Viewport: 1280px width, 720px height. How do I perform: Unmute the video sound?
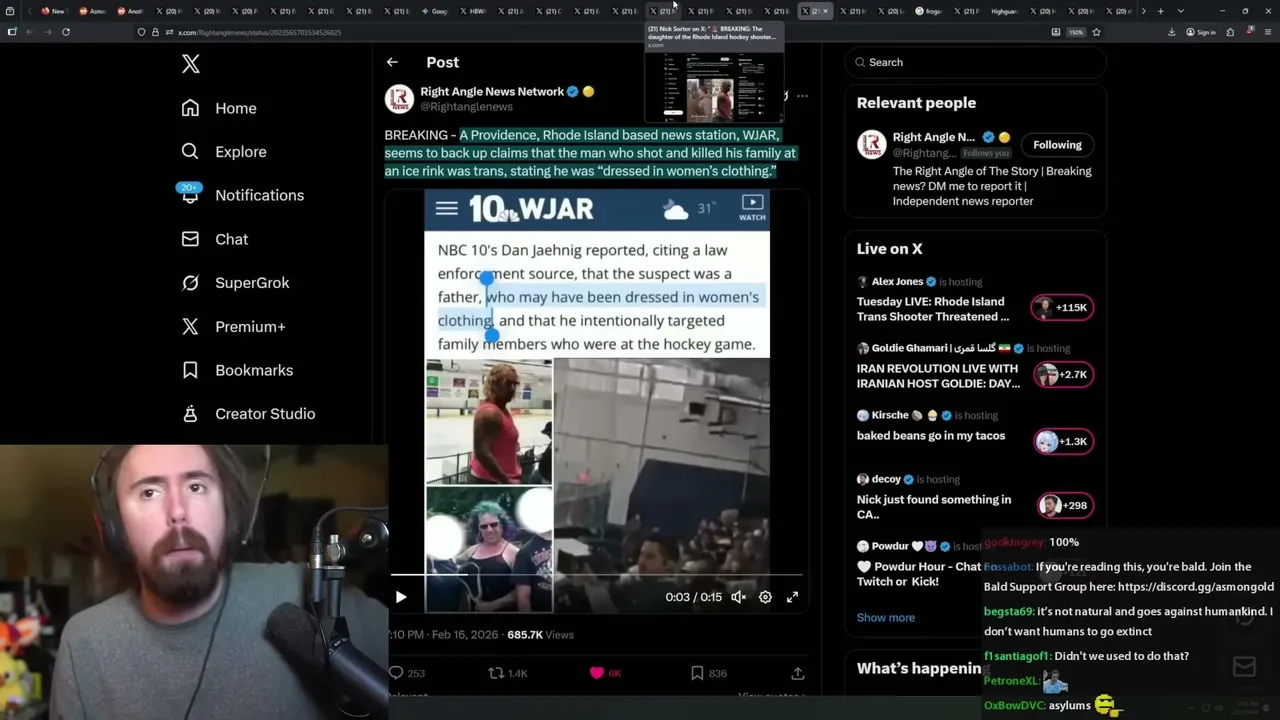(738, 597)
